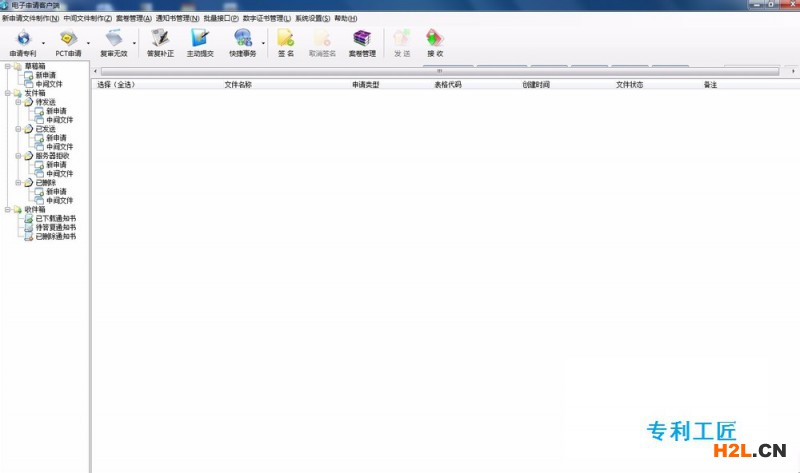
Task: Select 中间文件 under 服务器拒收
Action: tap(60, 174)
